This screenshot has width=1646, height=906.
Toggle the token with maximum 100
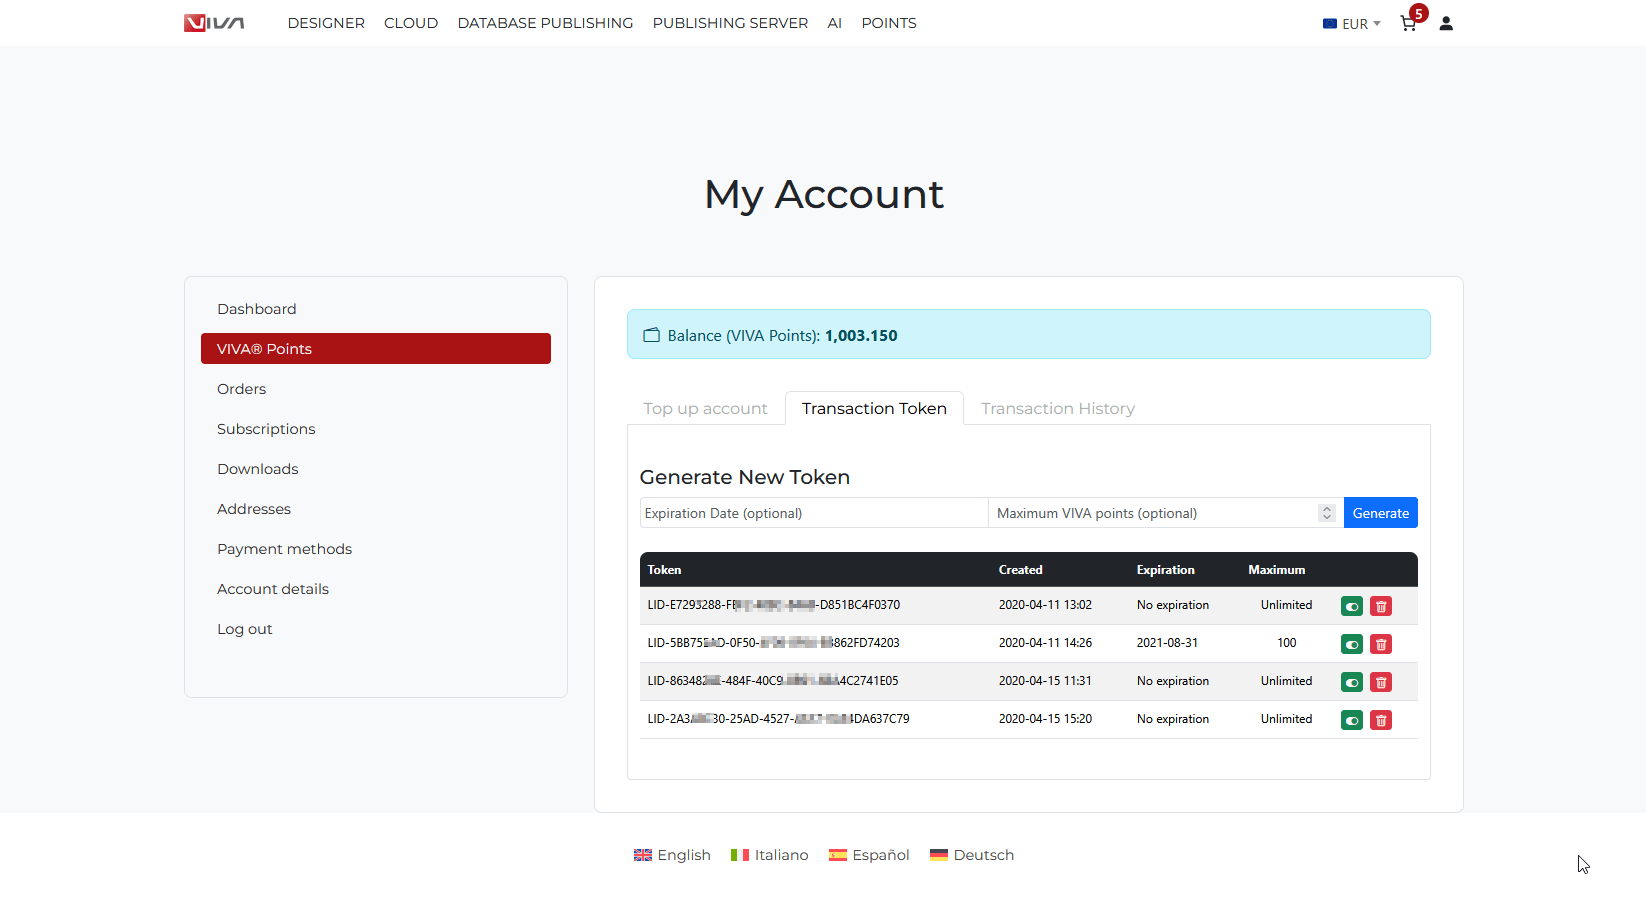coord(1352,644)
